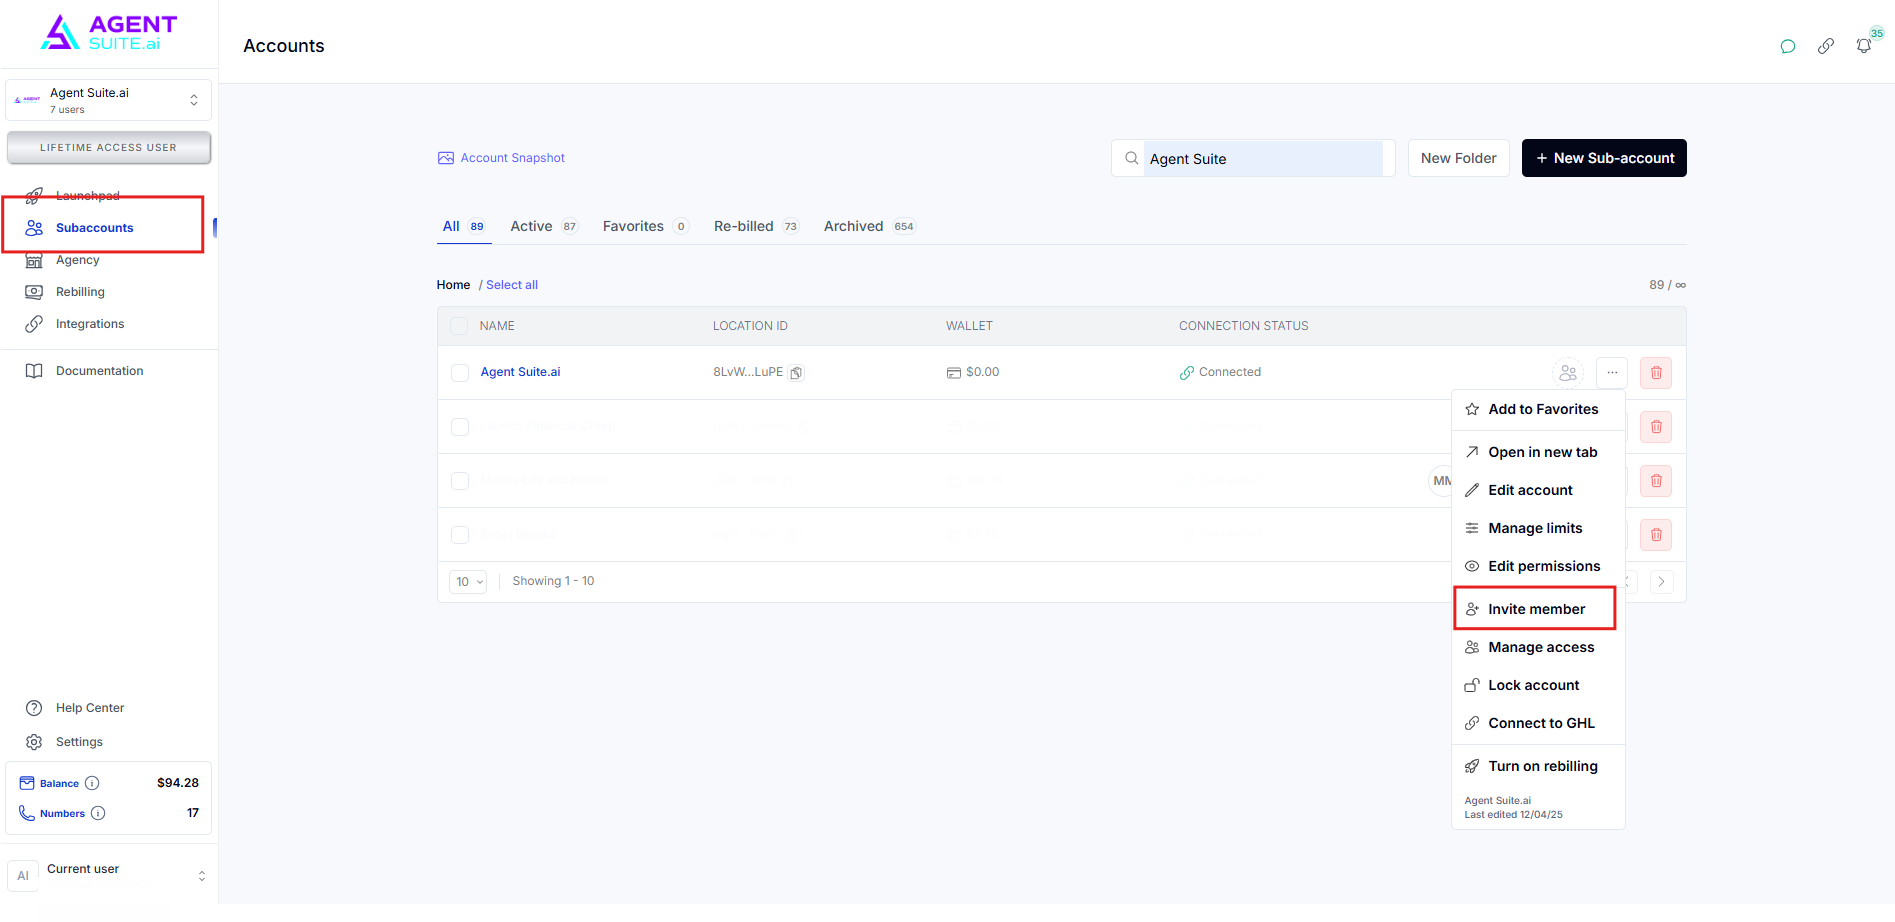This screenshot has width=1895, height=922.
Task: Open Manage access menu entry
Action: click(x=1538, y=647)
